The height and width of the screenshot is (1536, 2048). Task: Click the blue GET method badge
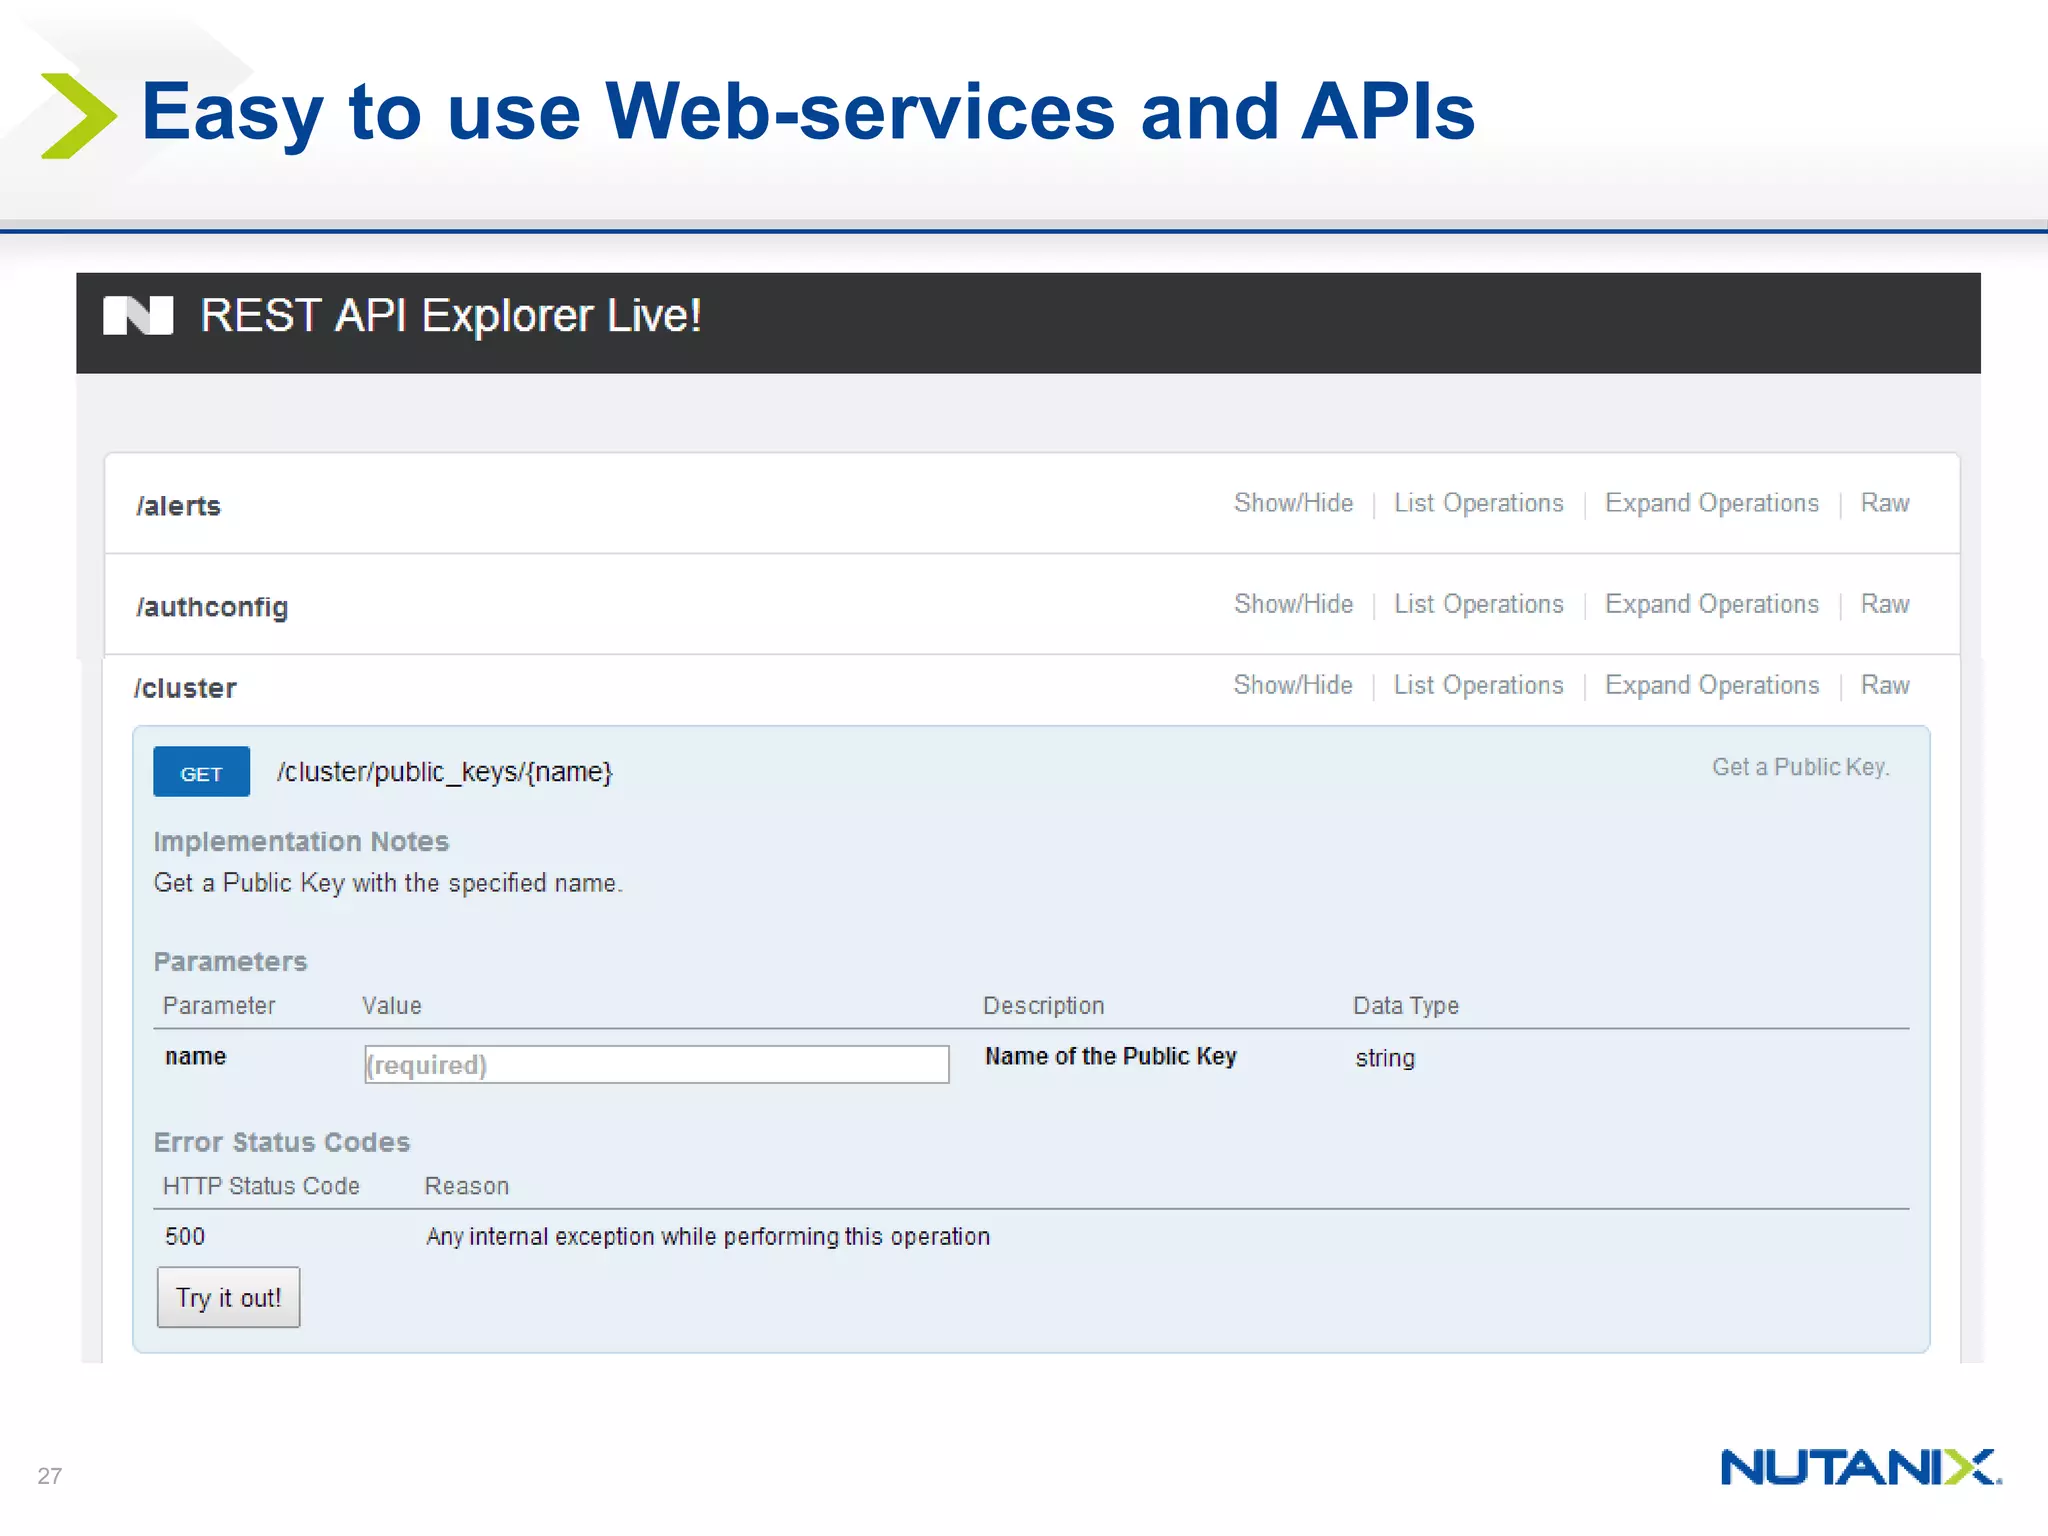(201, 772)
